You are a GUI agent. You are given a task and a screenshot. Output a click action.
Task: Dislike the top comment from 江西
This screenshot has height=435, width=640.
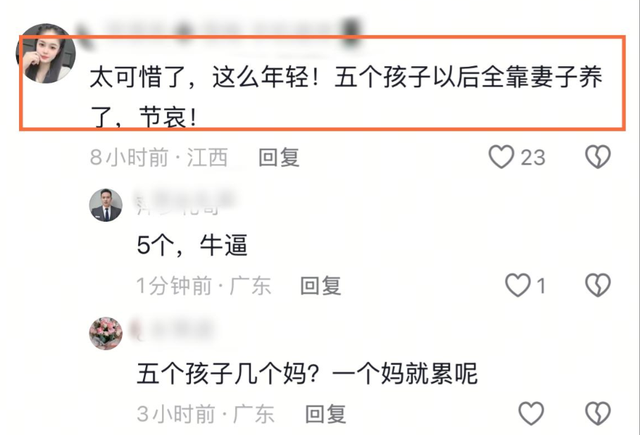(598, 157)
